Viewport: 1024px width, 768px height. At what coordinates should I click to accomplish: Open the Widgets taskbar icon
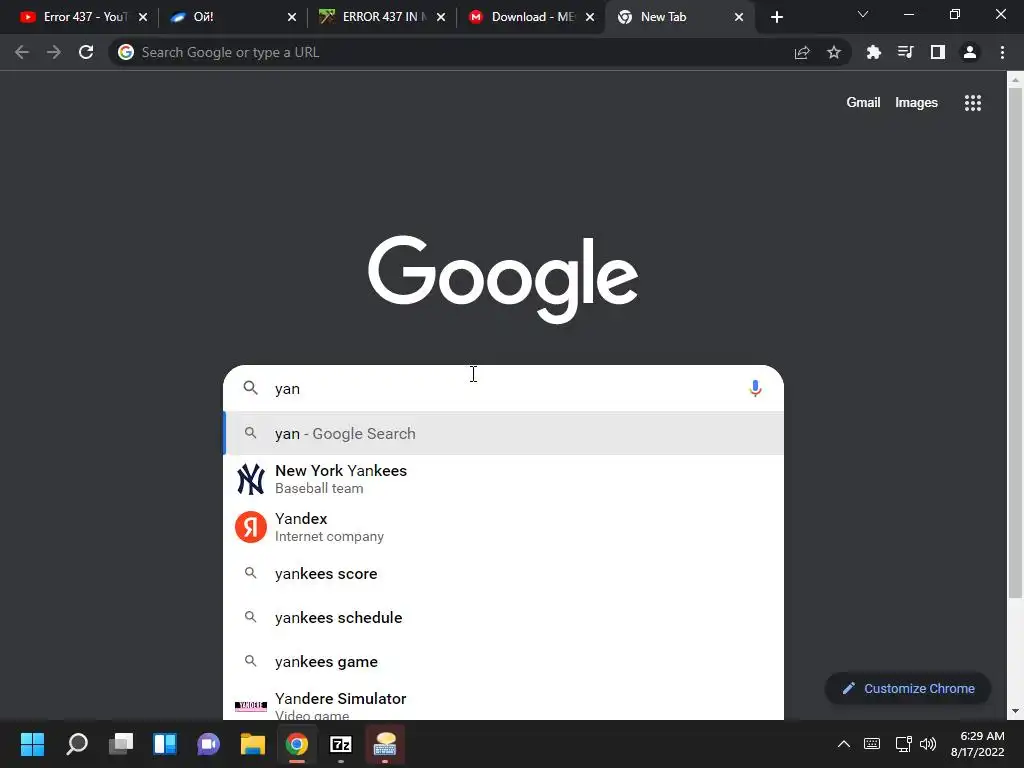pos(165,744)
